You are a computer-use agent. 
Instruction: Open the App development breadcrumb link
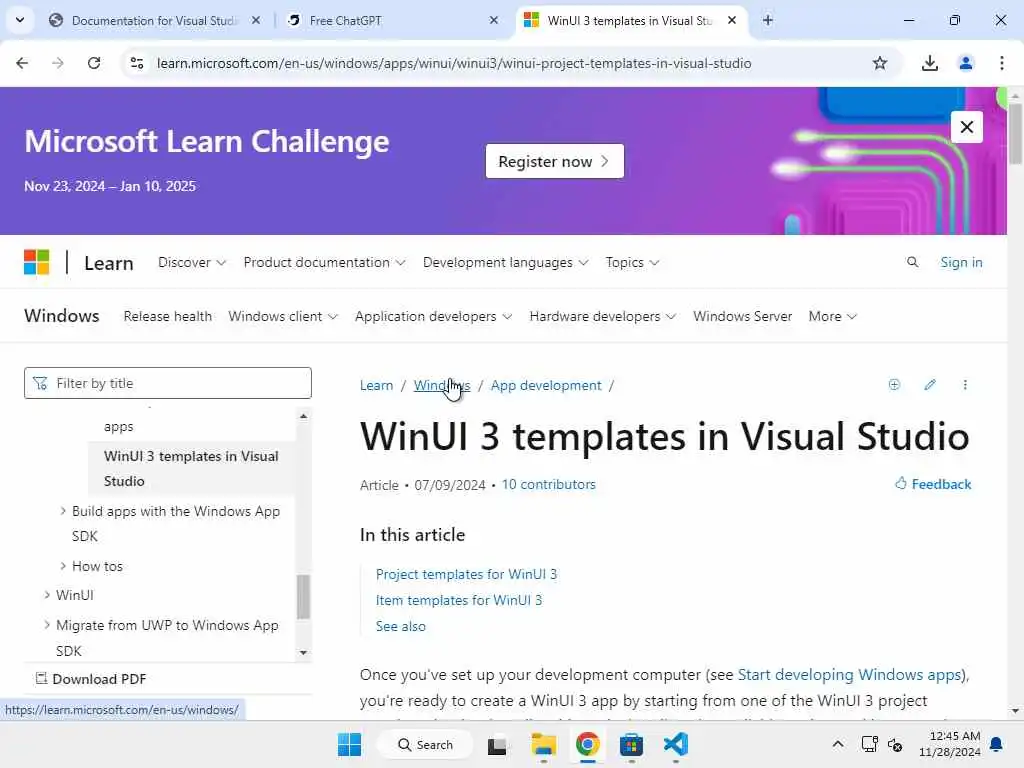pyautogui.click(x=546, y=385)
